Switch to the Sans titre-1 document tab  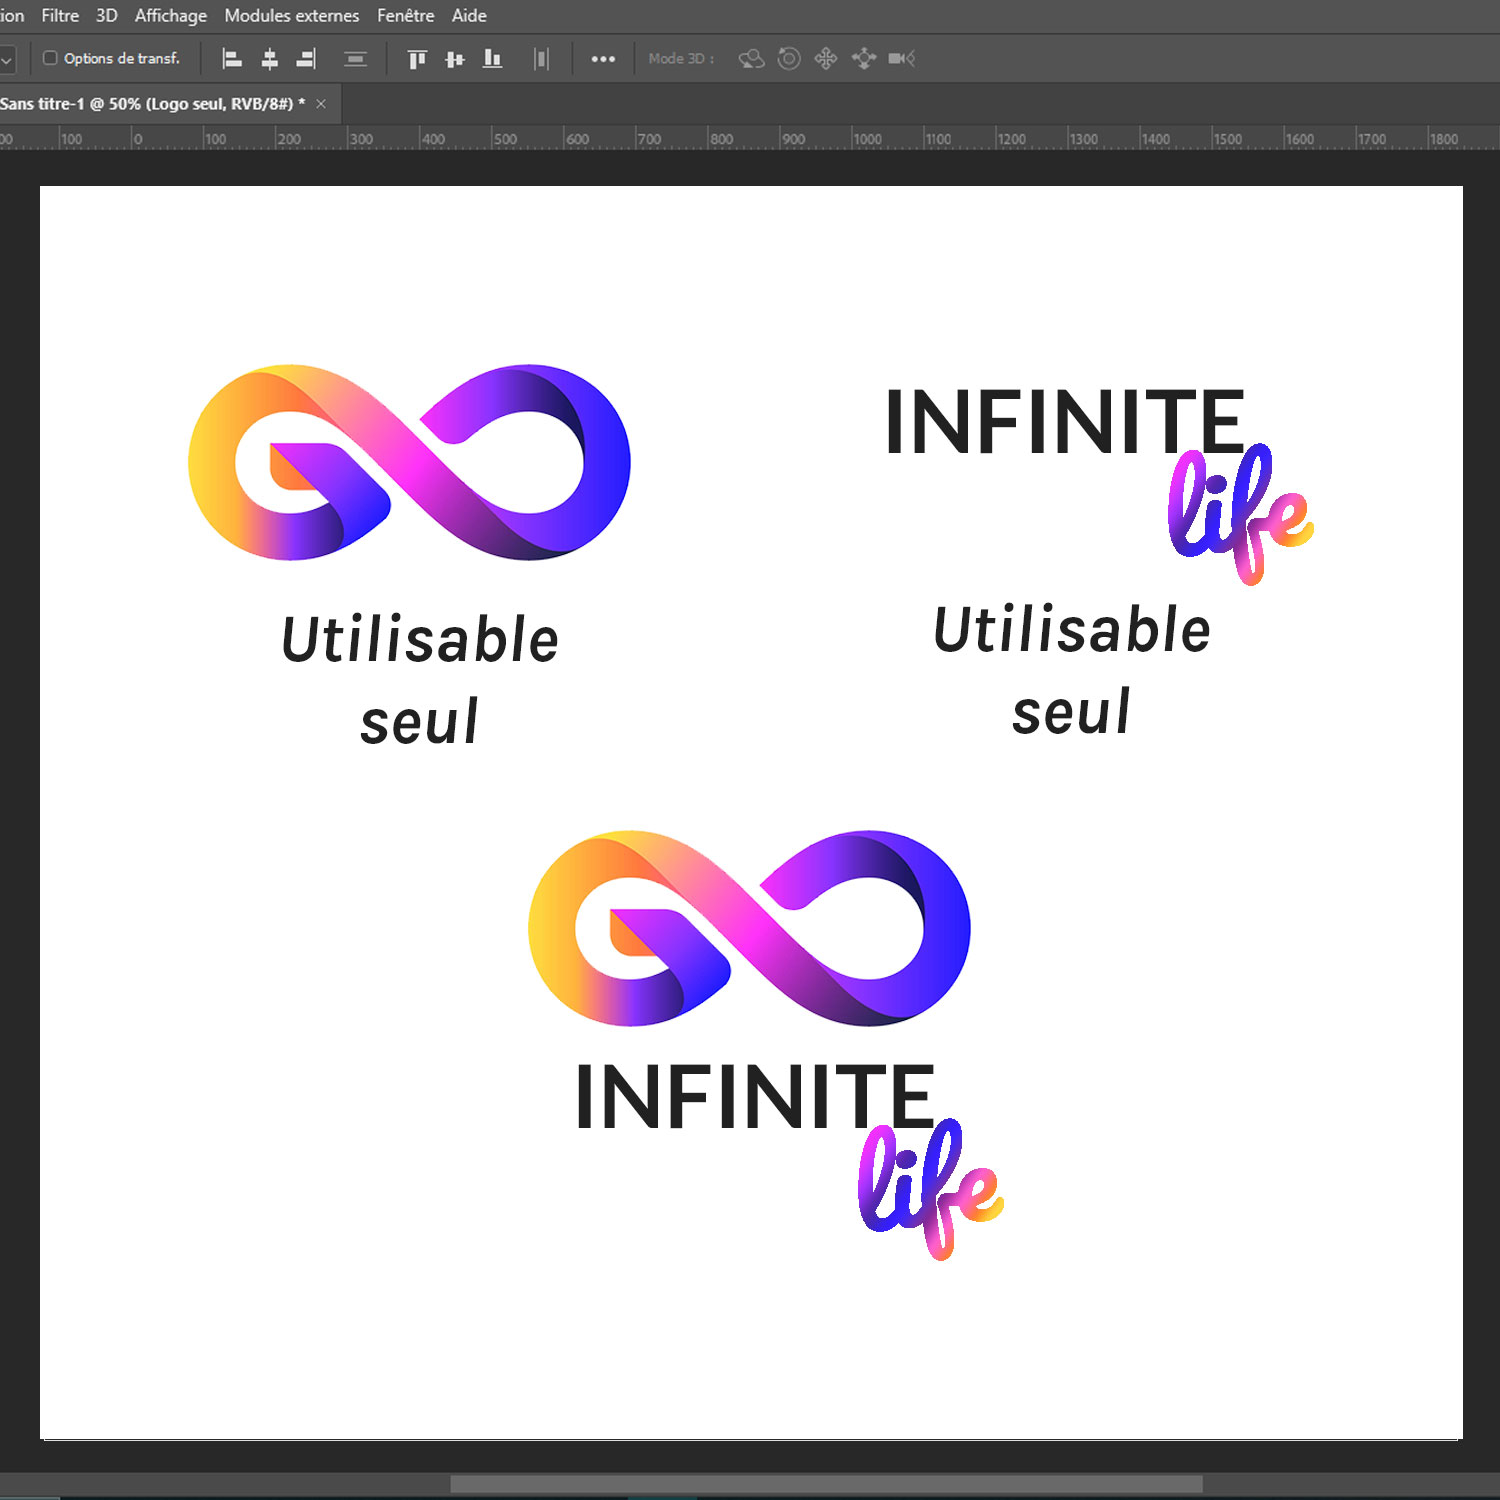click(150, 104)
